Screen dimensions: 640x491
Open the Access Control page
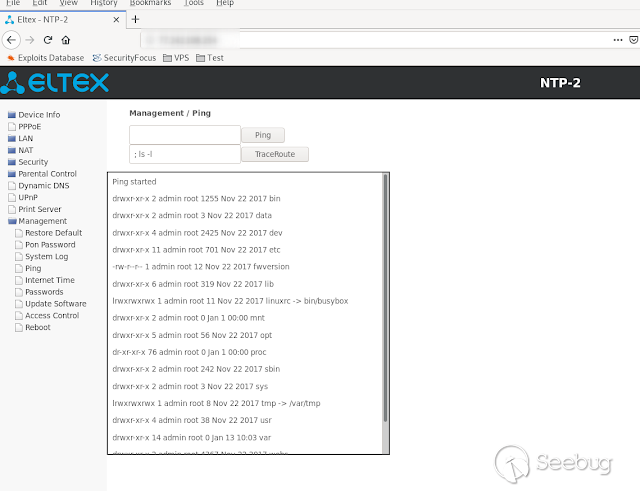(47, 316)
